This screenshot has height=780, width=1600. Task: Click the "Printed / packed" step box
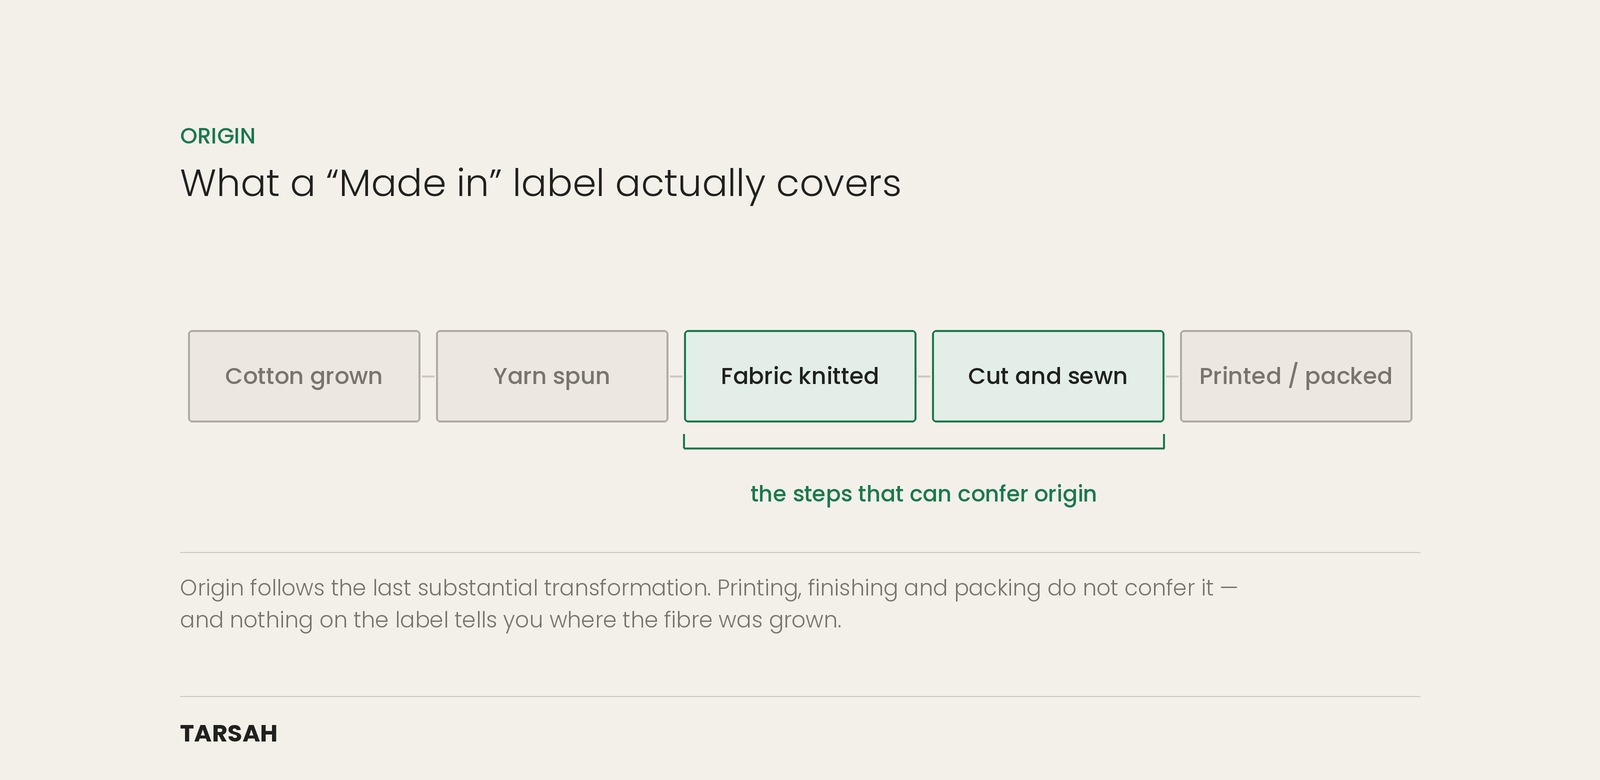[1296, 376]
